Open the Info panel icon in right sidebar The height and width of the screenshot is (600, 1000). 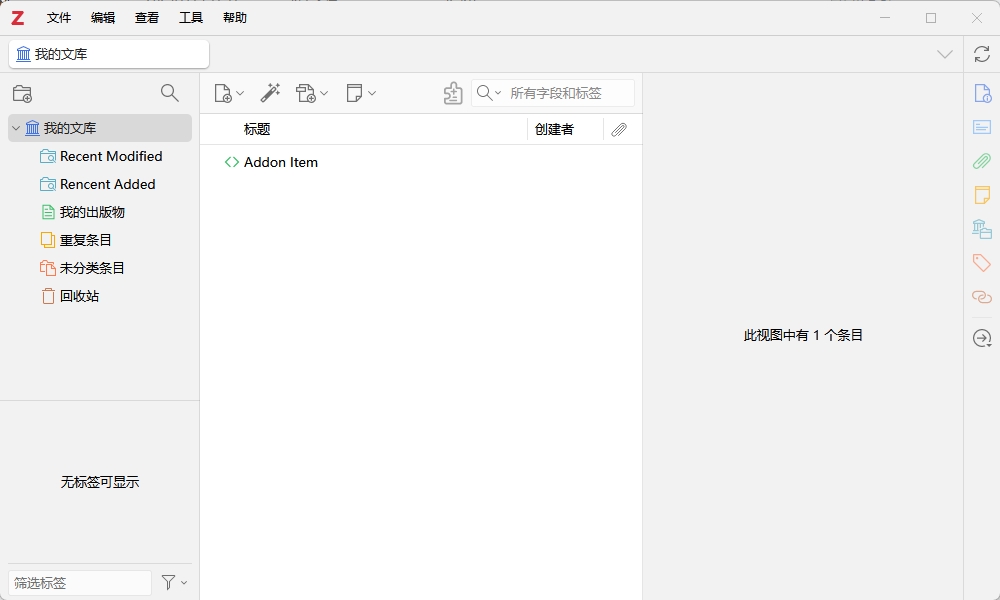pos(981,93)
